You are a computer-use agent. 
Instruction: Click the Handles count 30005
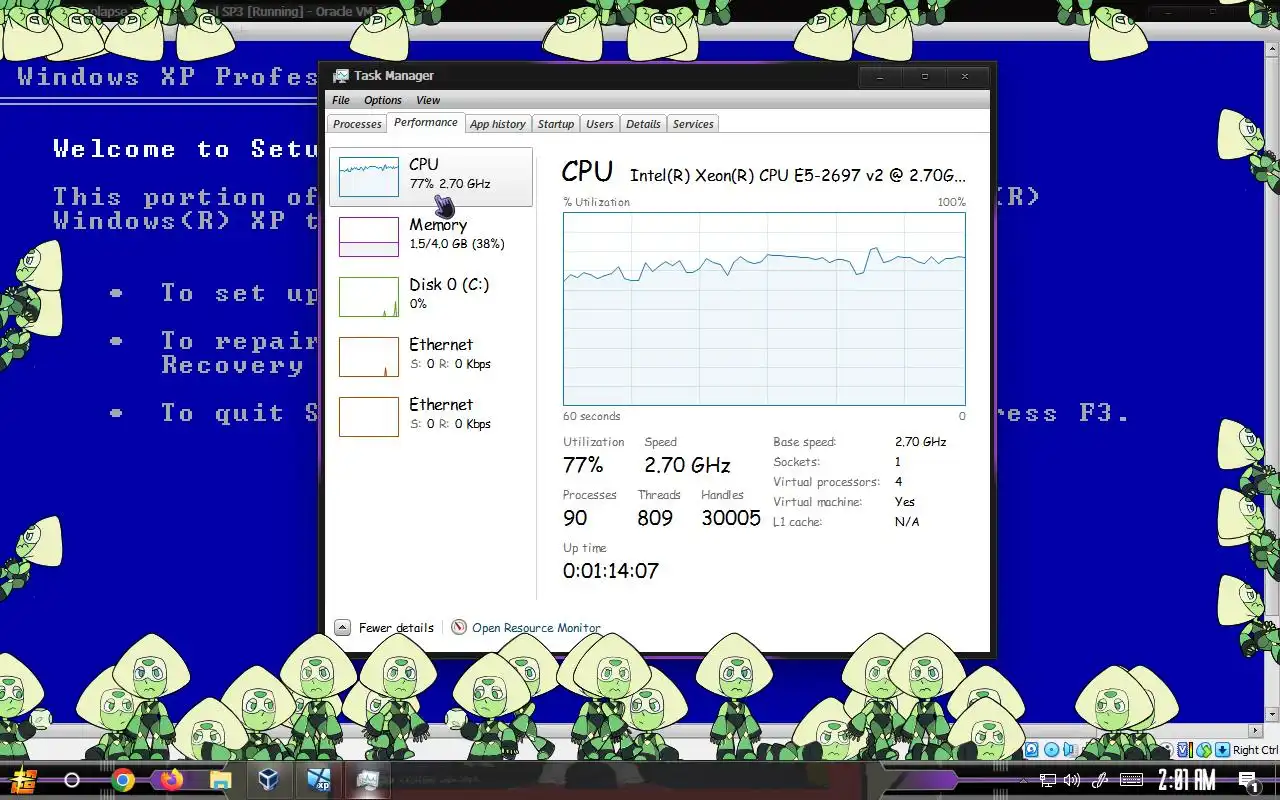731,518
